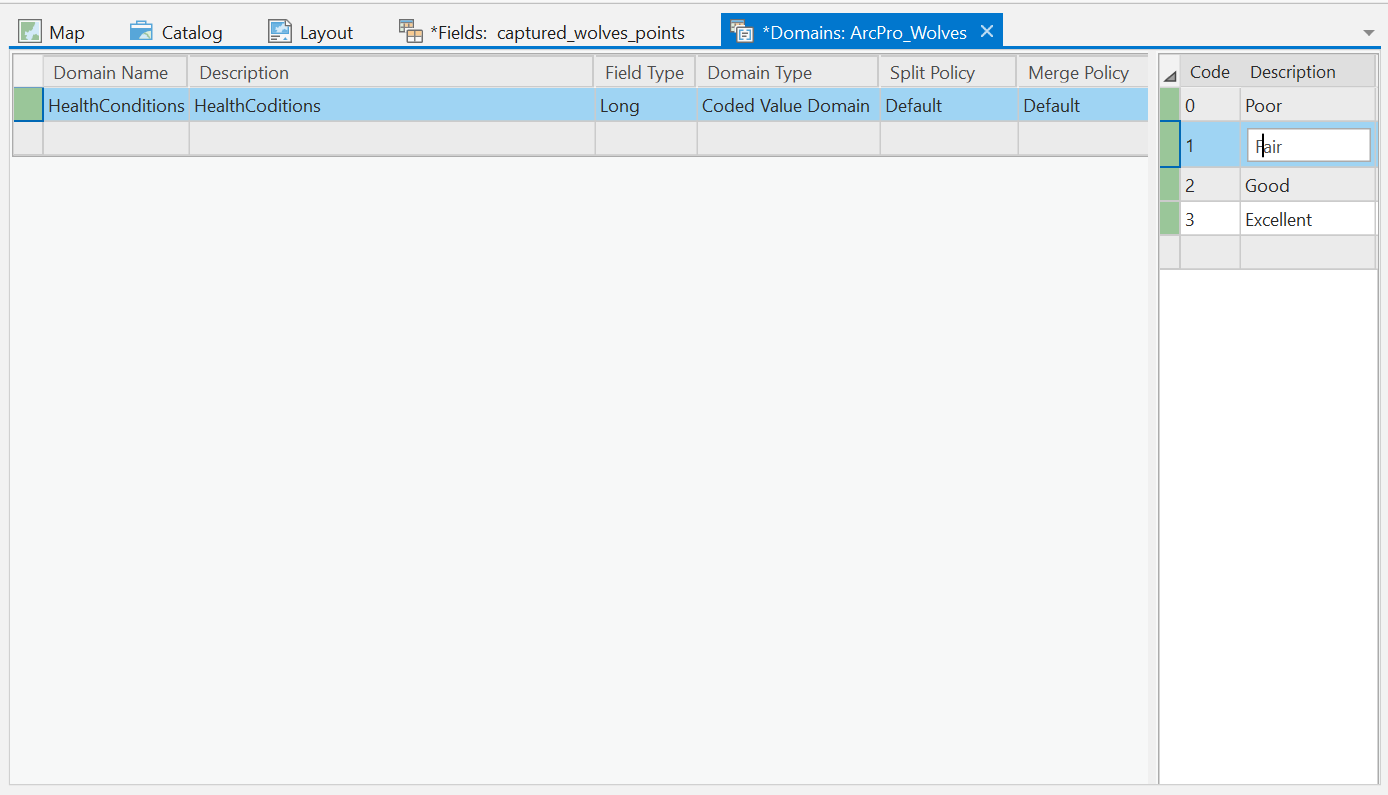This screenshot has width=1388, height=795.
Task: Select the row marker for code 0
Action: pyautogui.click(x=1169, y=105)
